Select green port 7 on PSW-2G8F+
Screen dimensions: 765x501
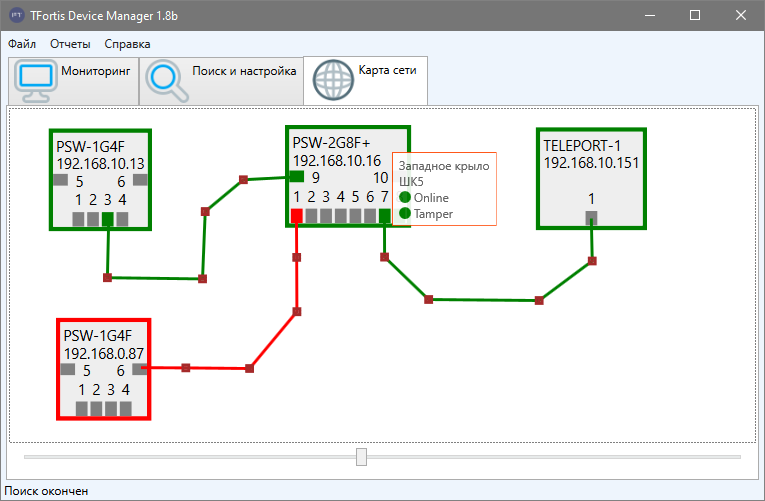coord(385,216)
